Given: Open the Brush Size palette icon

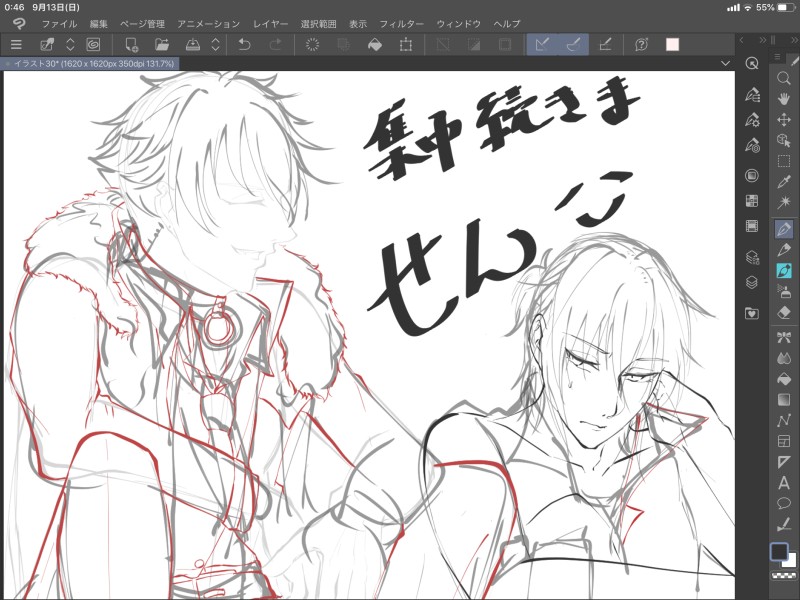Looking at the screenshot, I should [x=752, y=146].
